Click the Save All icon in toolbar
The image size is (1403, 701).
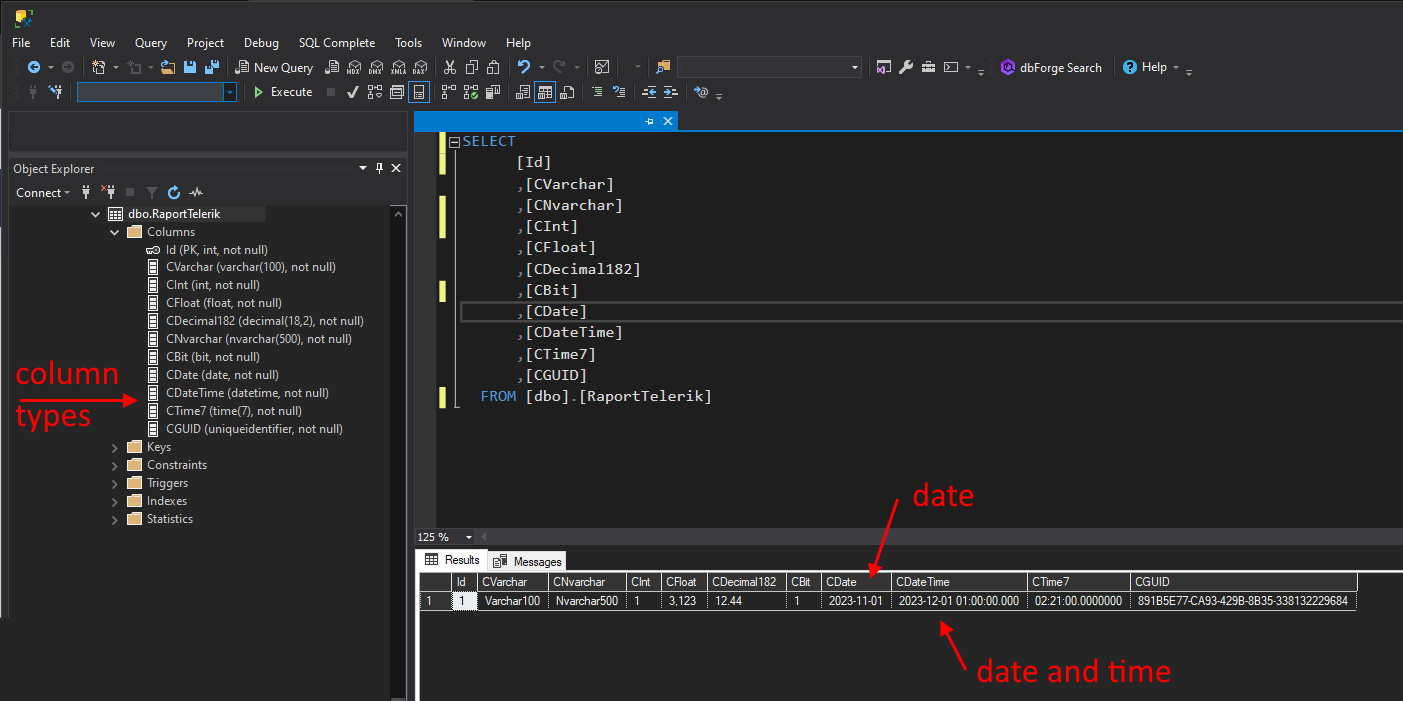pos(212,67)
